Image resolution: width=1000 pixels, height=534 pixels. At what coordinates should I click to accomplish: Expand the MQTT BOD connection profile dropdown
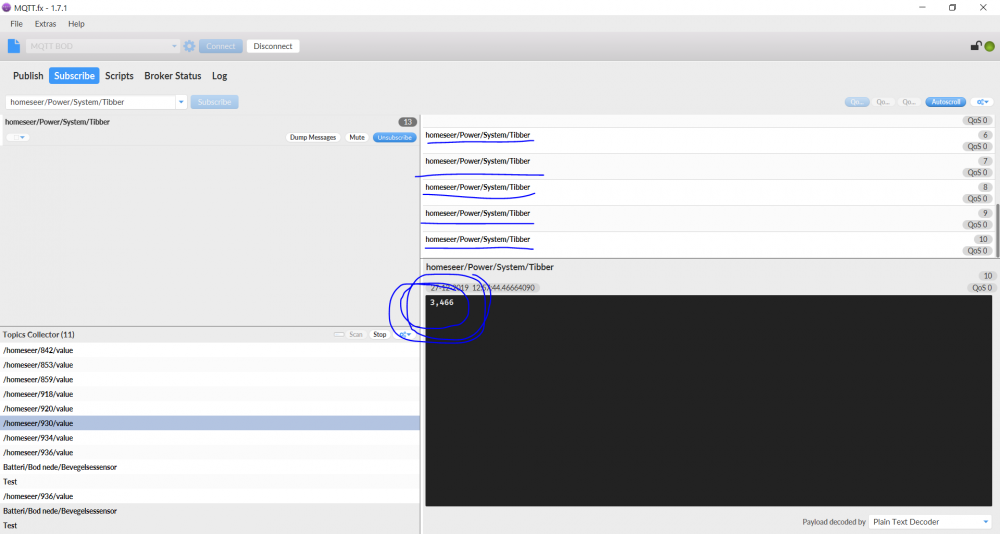click(174, 46)
